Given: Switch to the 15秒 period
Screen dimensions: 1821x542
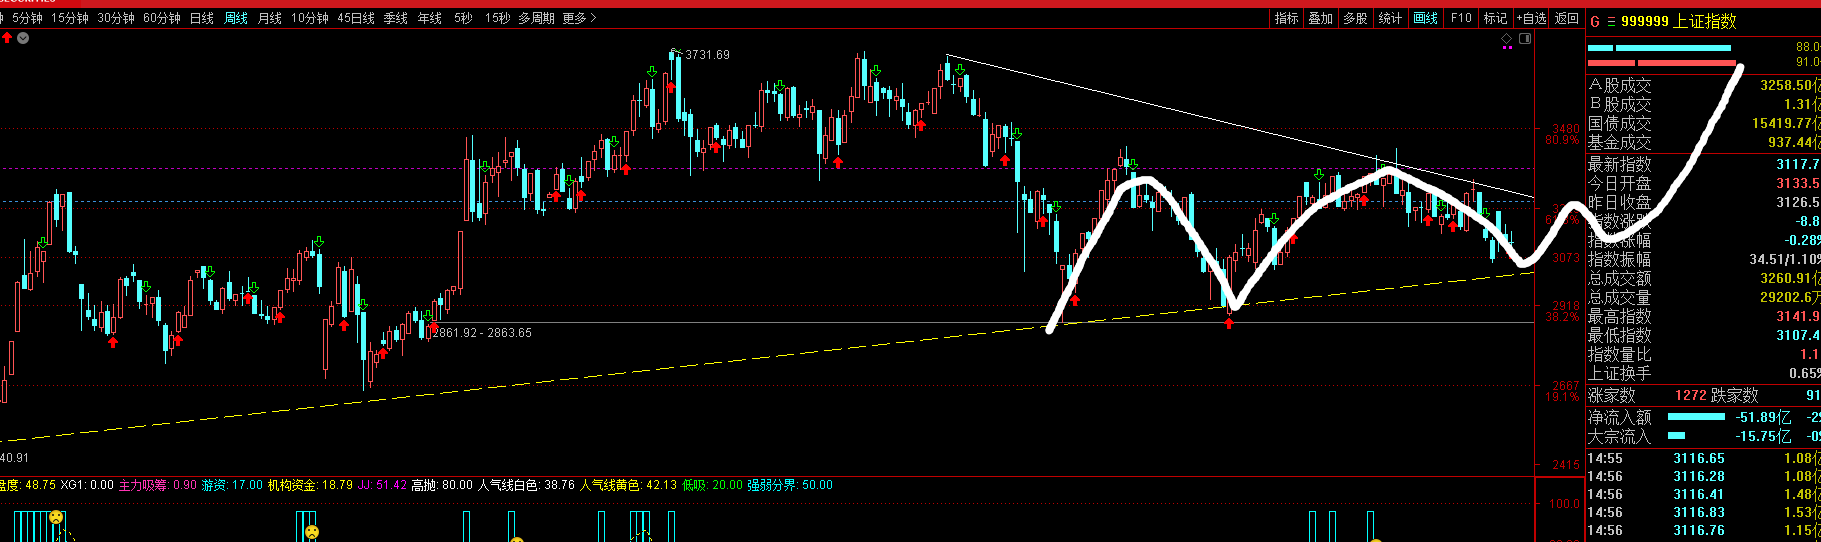Looking at the screenshot, I should [x=497, y=18].
